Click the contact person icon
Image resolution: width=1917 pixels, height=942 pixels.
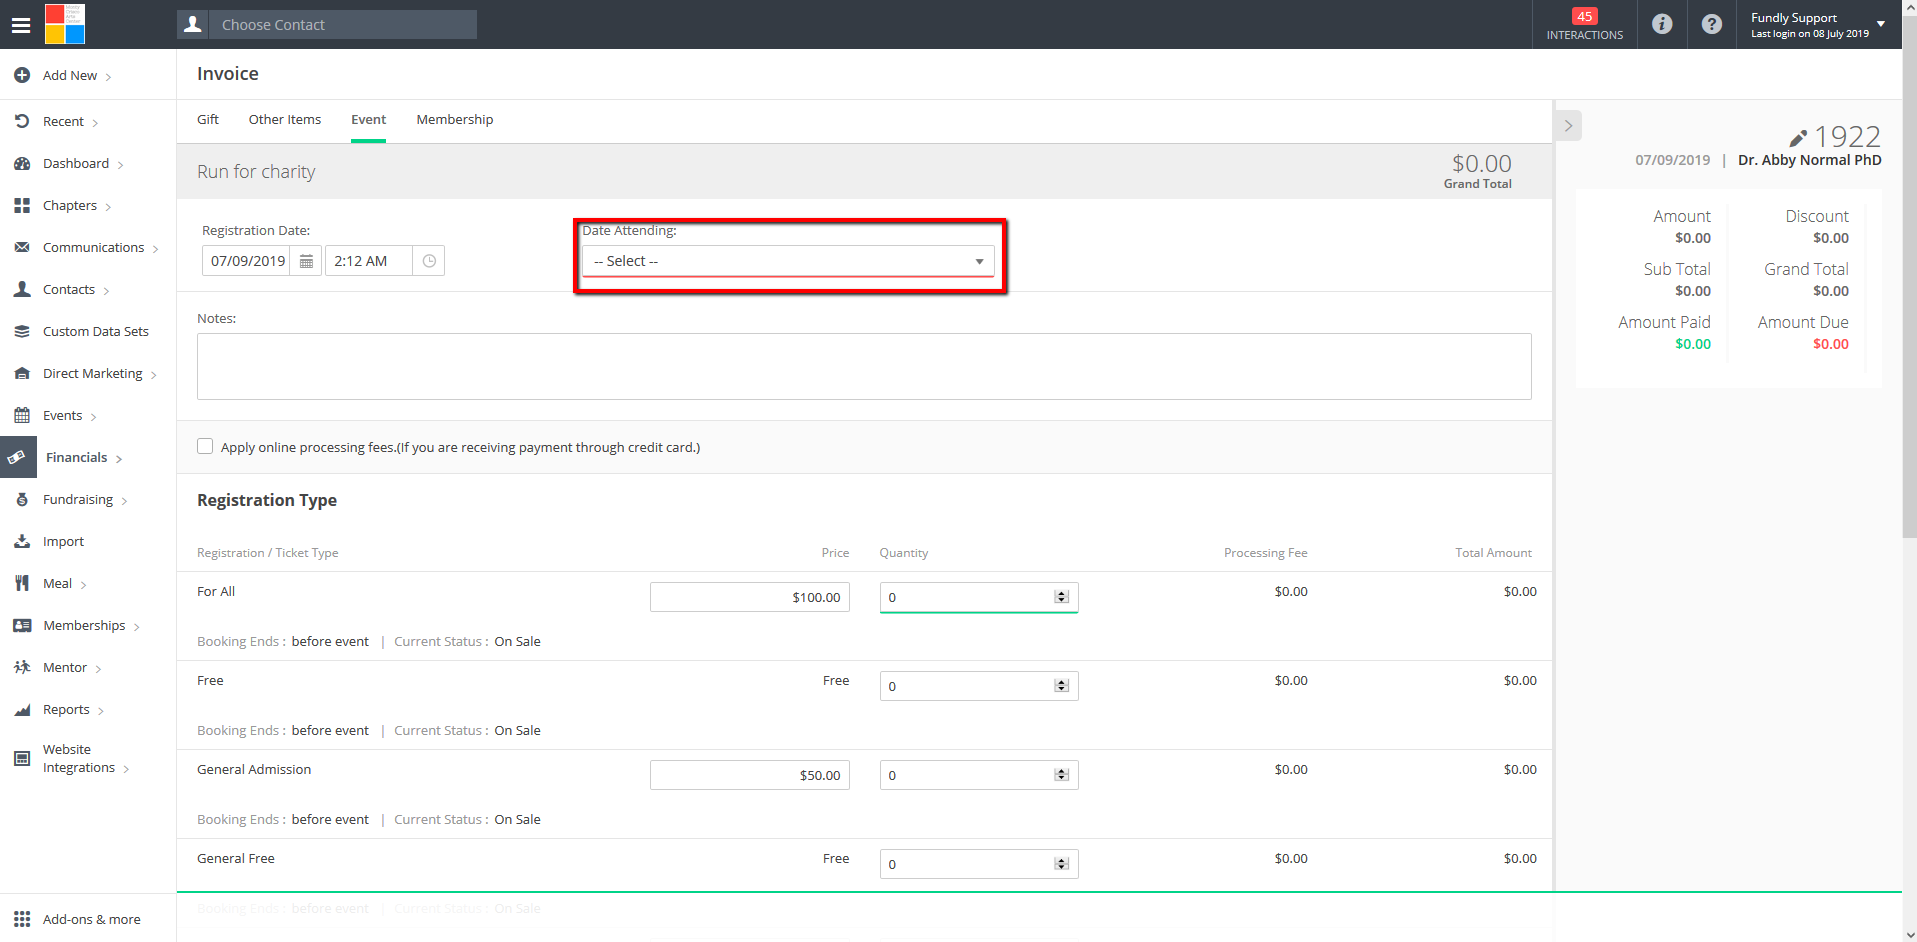tap(193, 24)
